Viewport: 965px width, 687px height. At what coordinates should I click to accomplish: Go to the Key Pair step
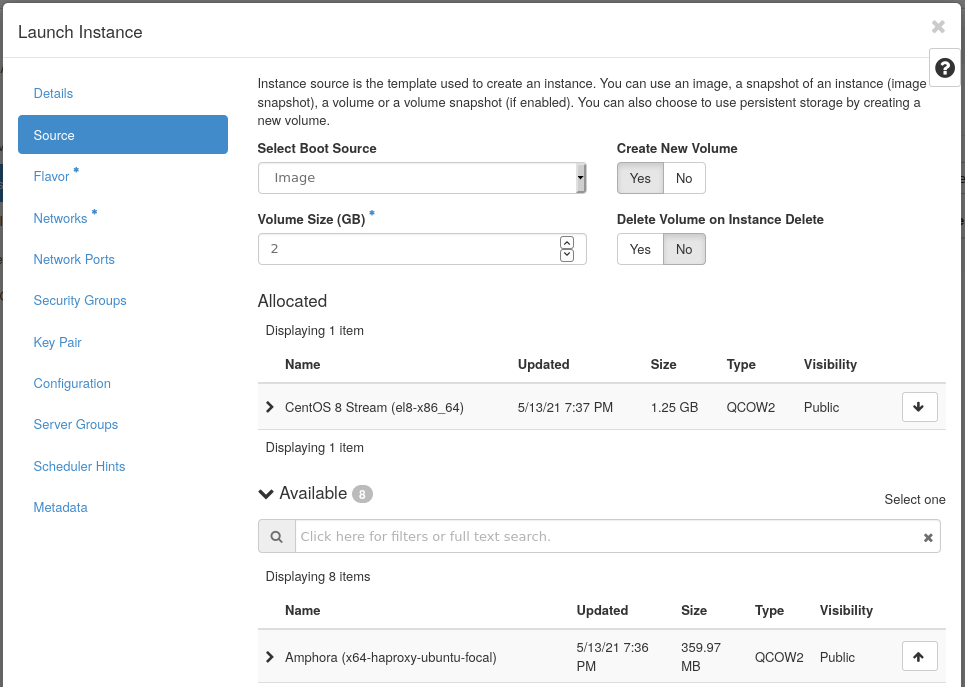(58, 342)
